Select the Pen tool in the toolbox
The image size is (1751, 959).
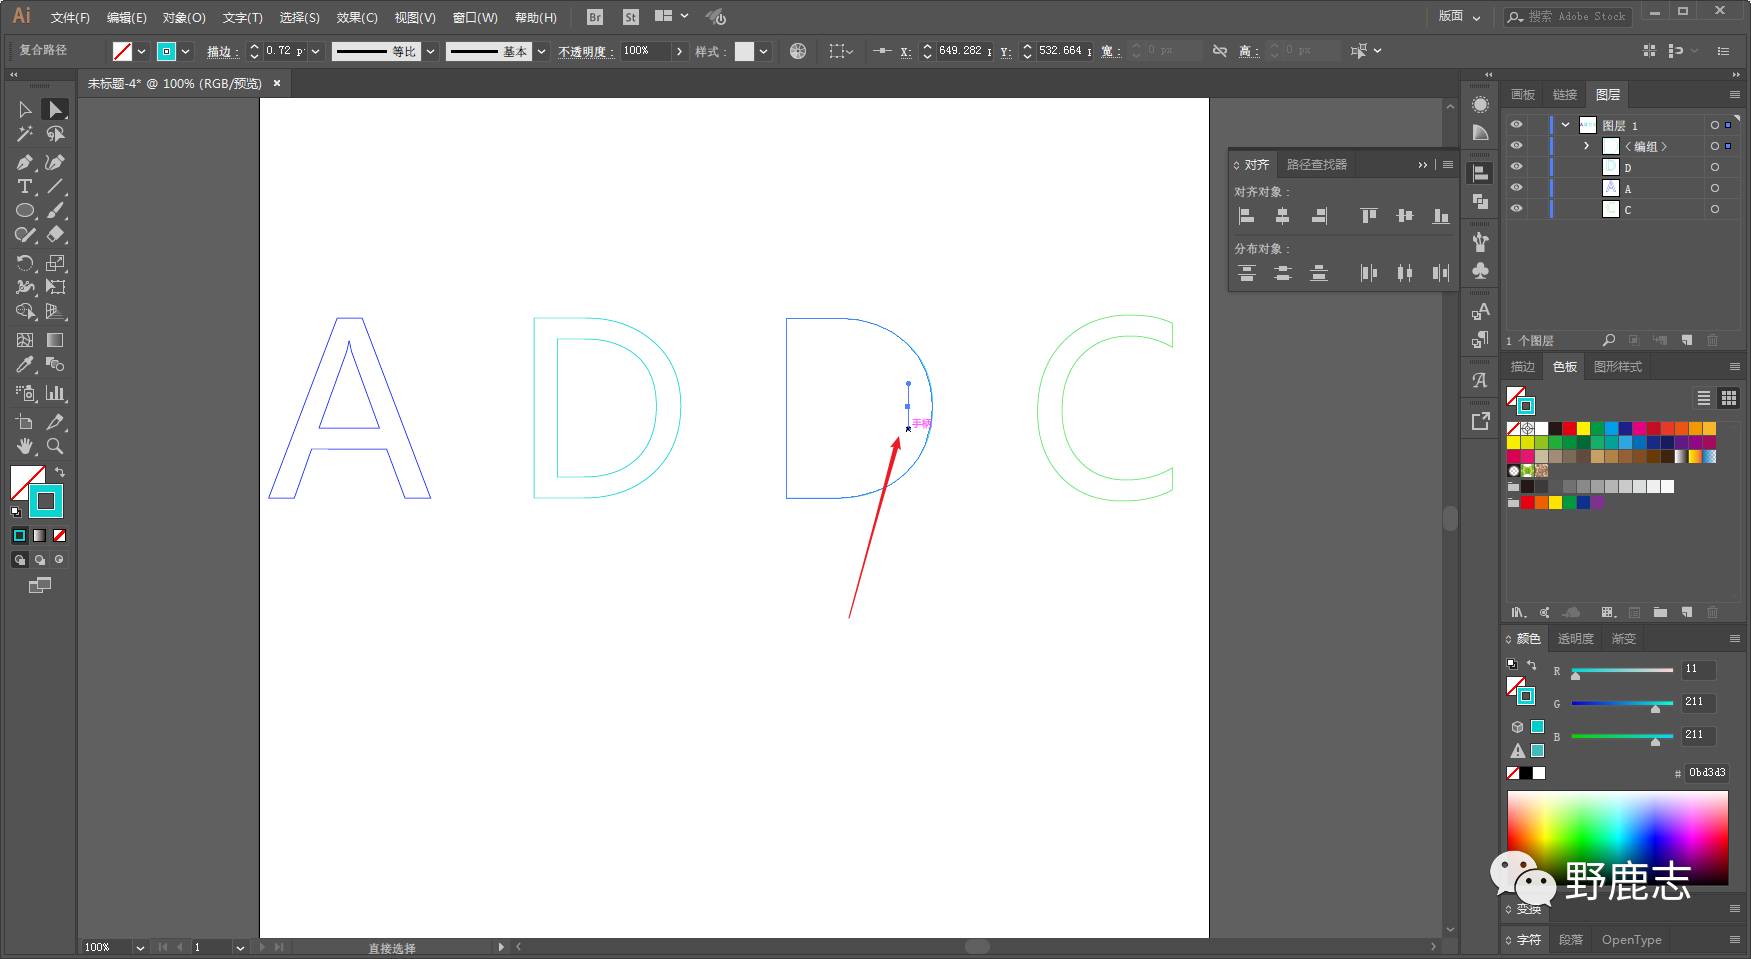point(25,162)
